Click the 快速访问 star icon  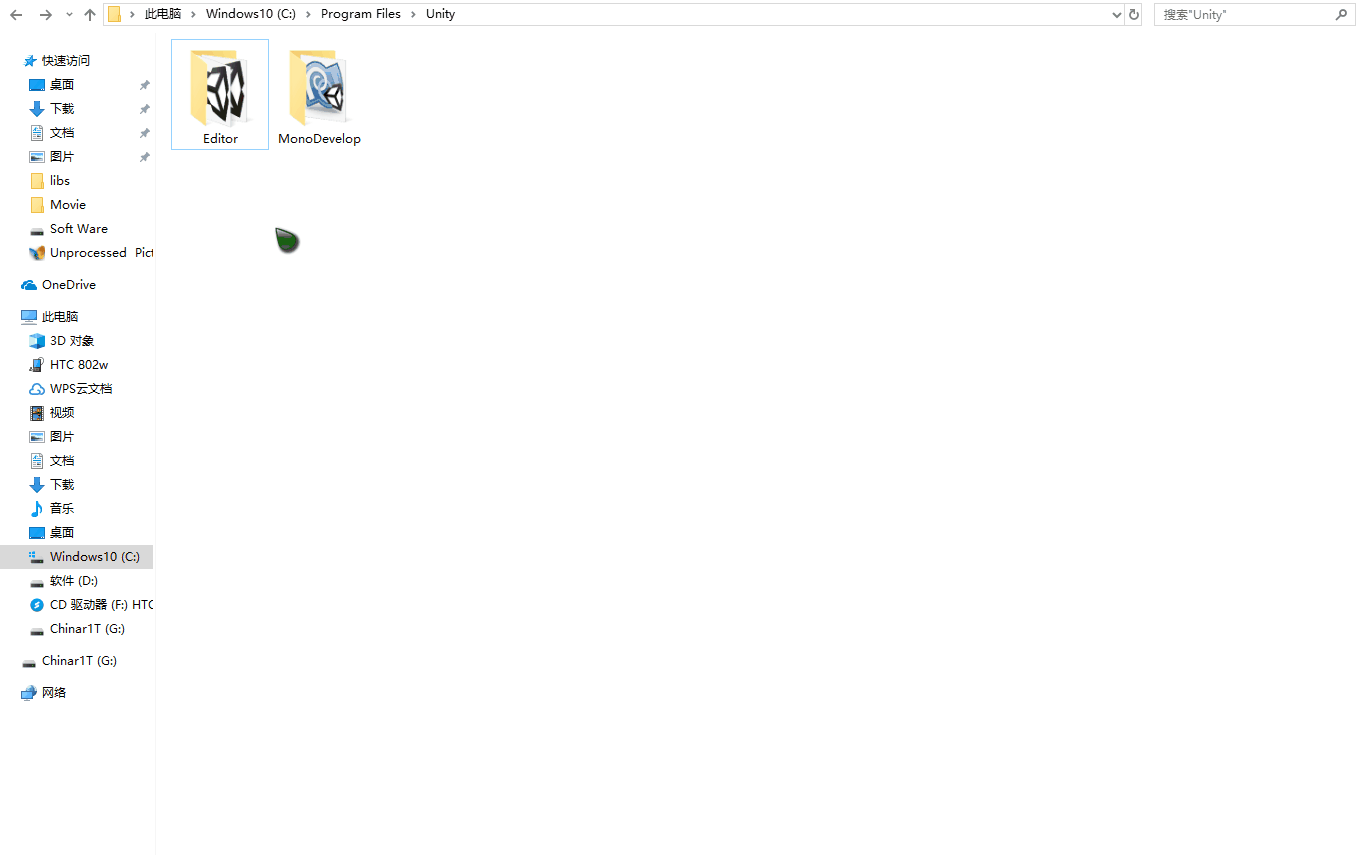click(29, 61)
